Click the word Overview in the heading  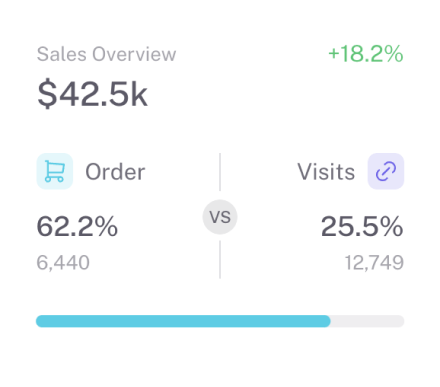(134, 54)
